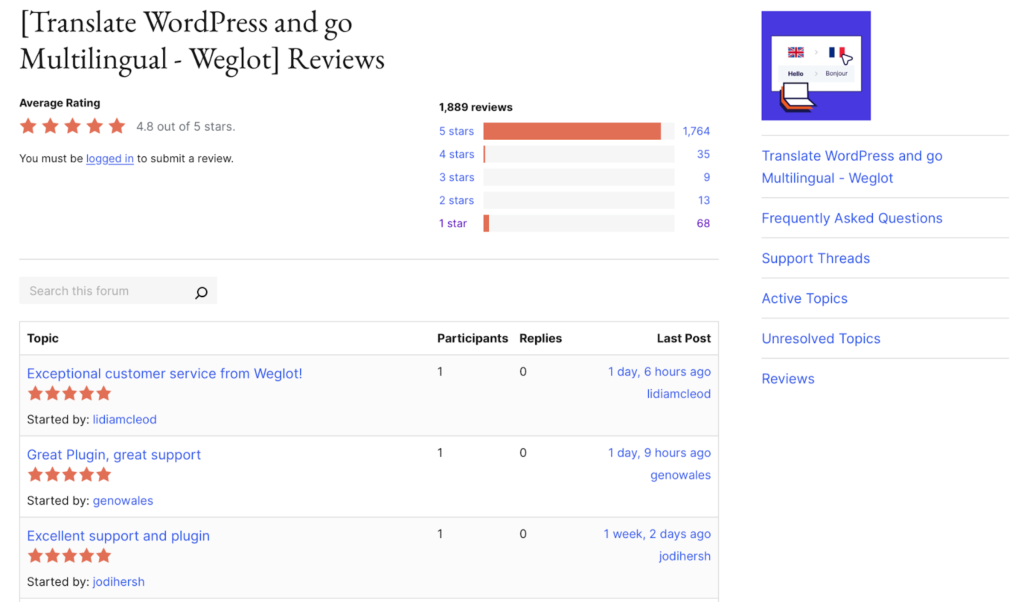The height and width of the screenshot is (602, 1024).
Task: Click into the Search this forum field
Action: tap(105, 291)
